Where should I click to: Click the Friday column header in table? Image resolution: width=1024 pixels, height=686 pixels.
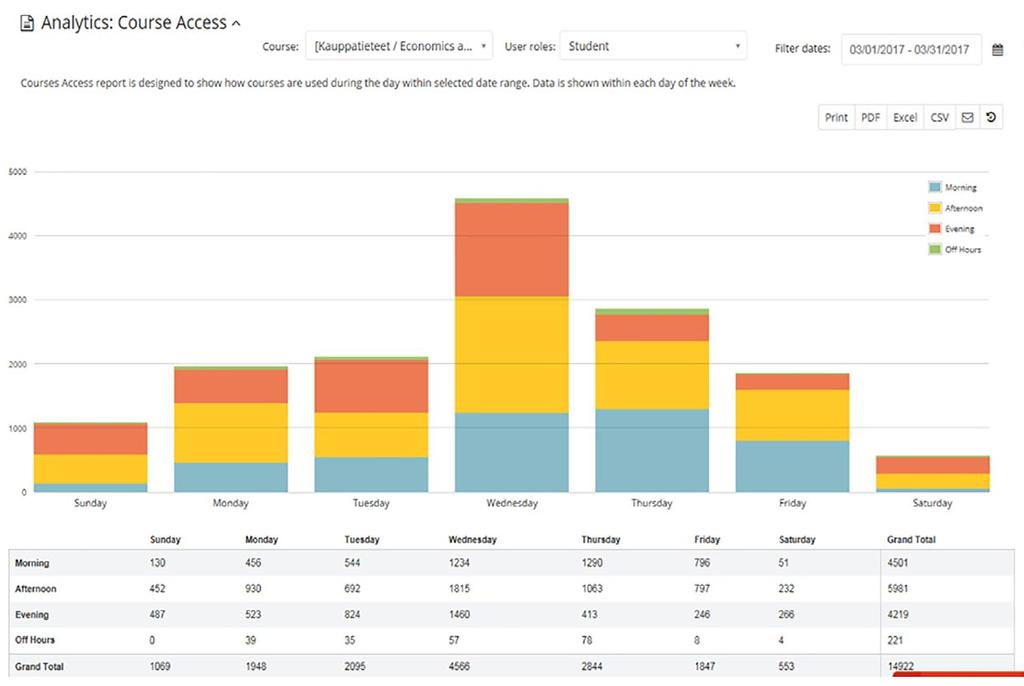tap(707, 540)
